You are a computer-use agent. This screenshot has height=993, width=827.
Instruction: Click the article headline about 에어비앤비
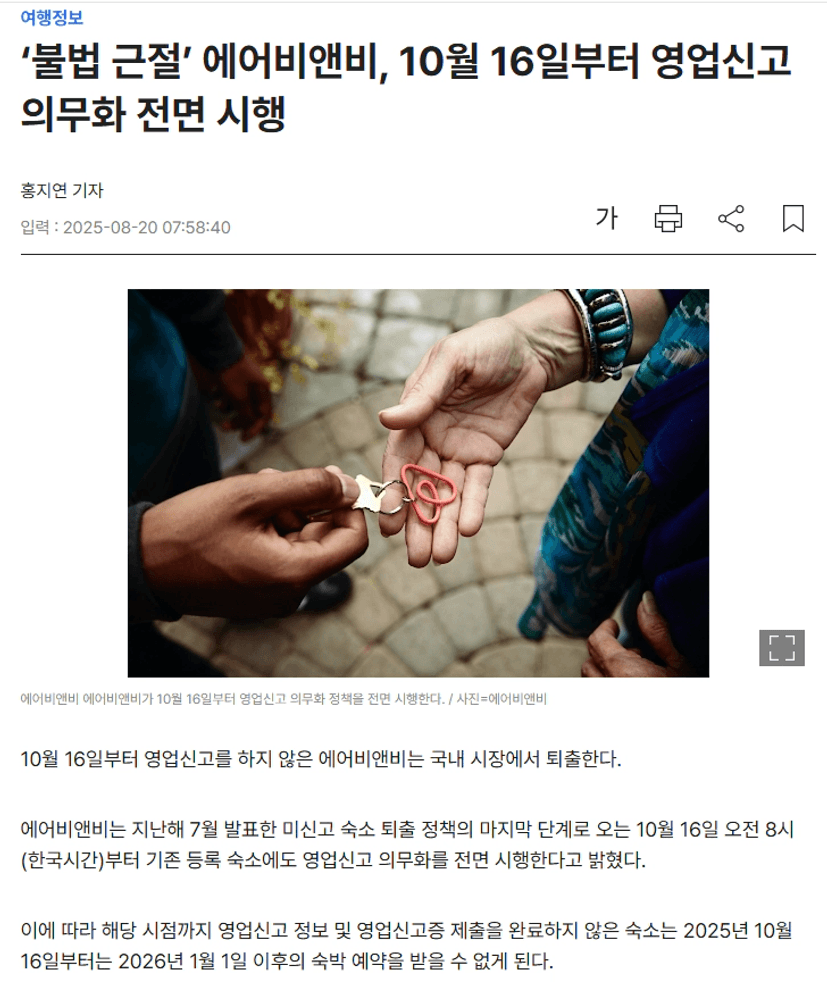coord(406,87)
